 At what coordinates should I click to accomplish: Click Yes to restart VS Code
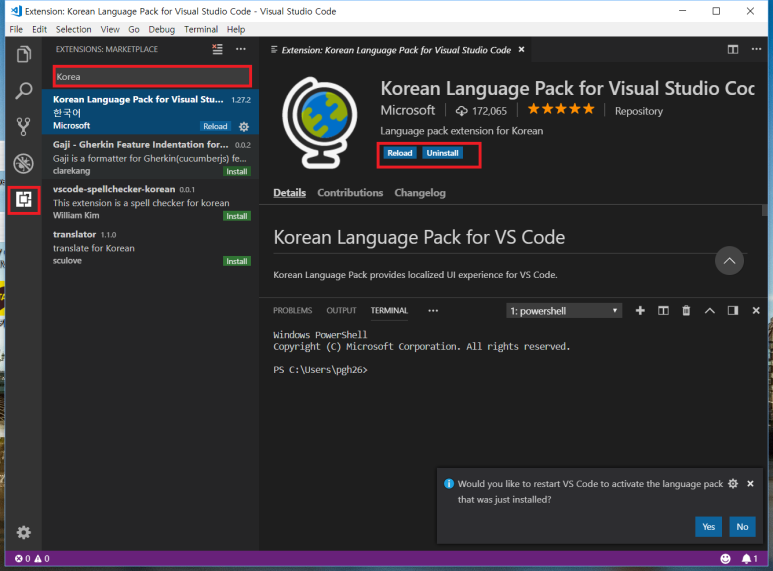tap(708, 527)
